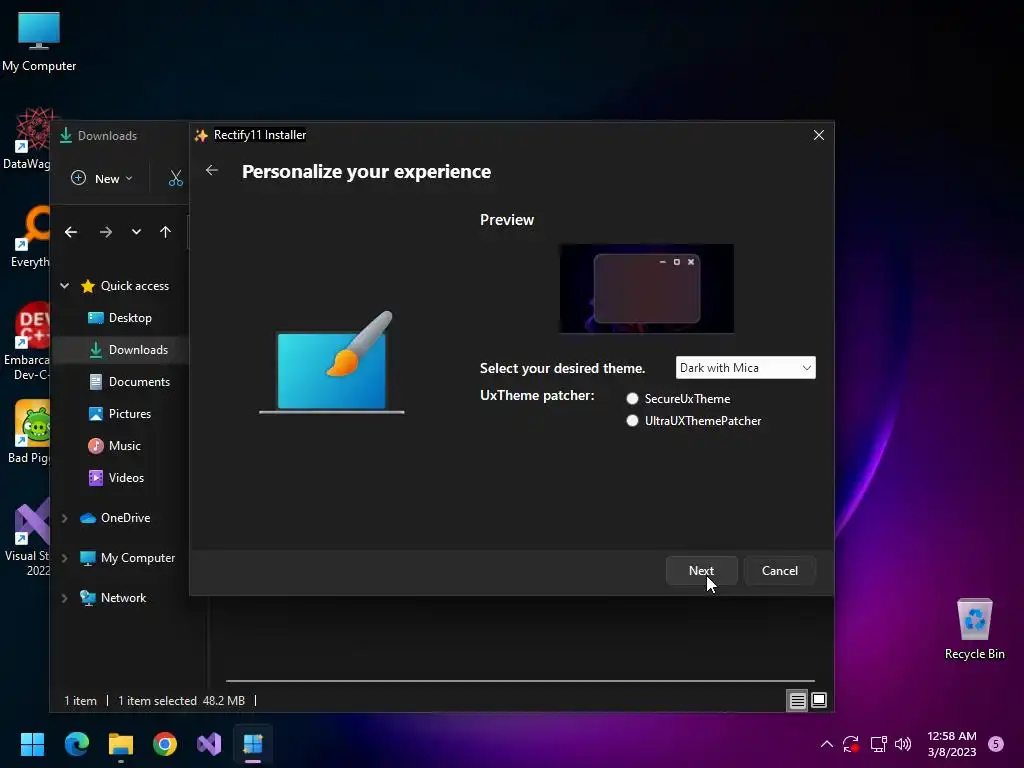1024x768 pixels.
Task: Click the OneDrive cloud icon in sidebar
Action: [x=88, y=518]
